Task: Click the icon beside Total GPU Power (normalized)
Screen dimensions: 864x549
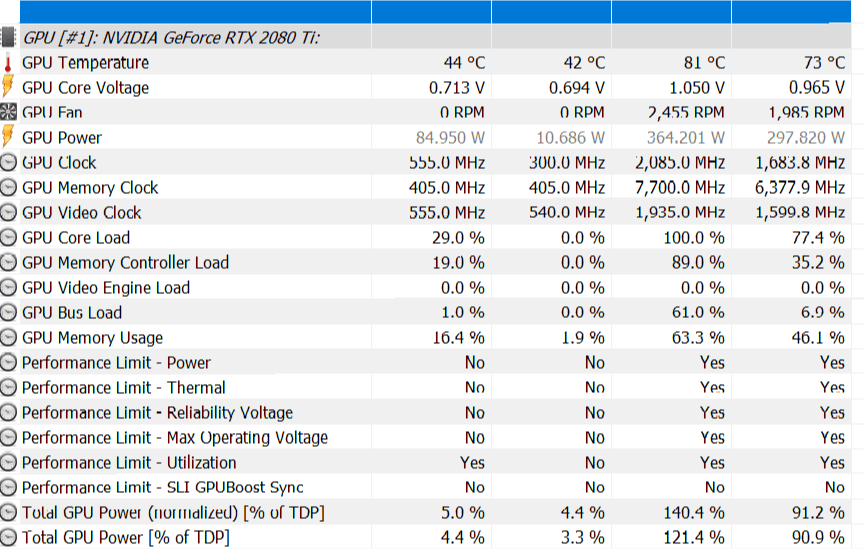Action: coord(8,513)
